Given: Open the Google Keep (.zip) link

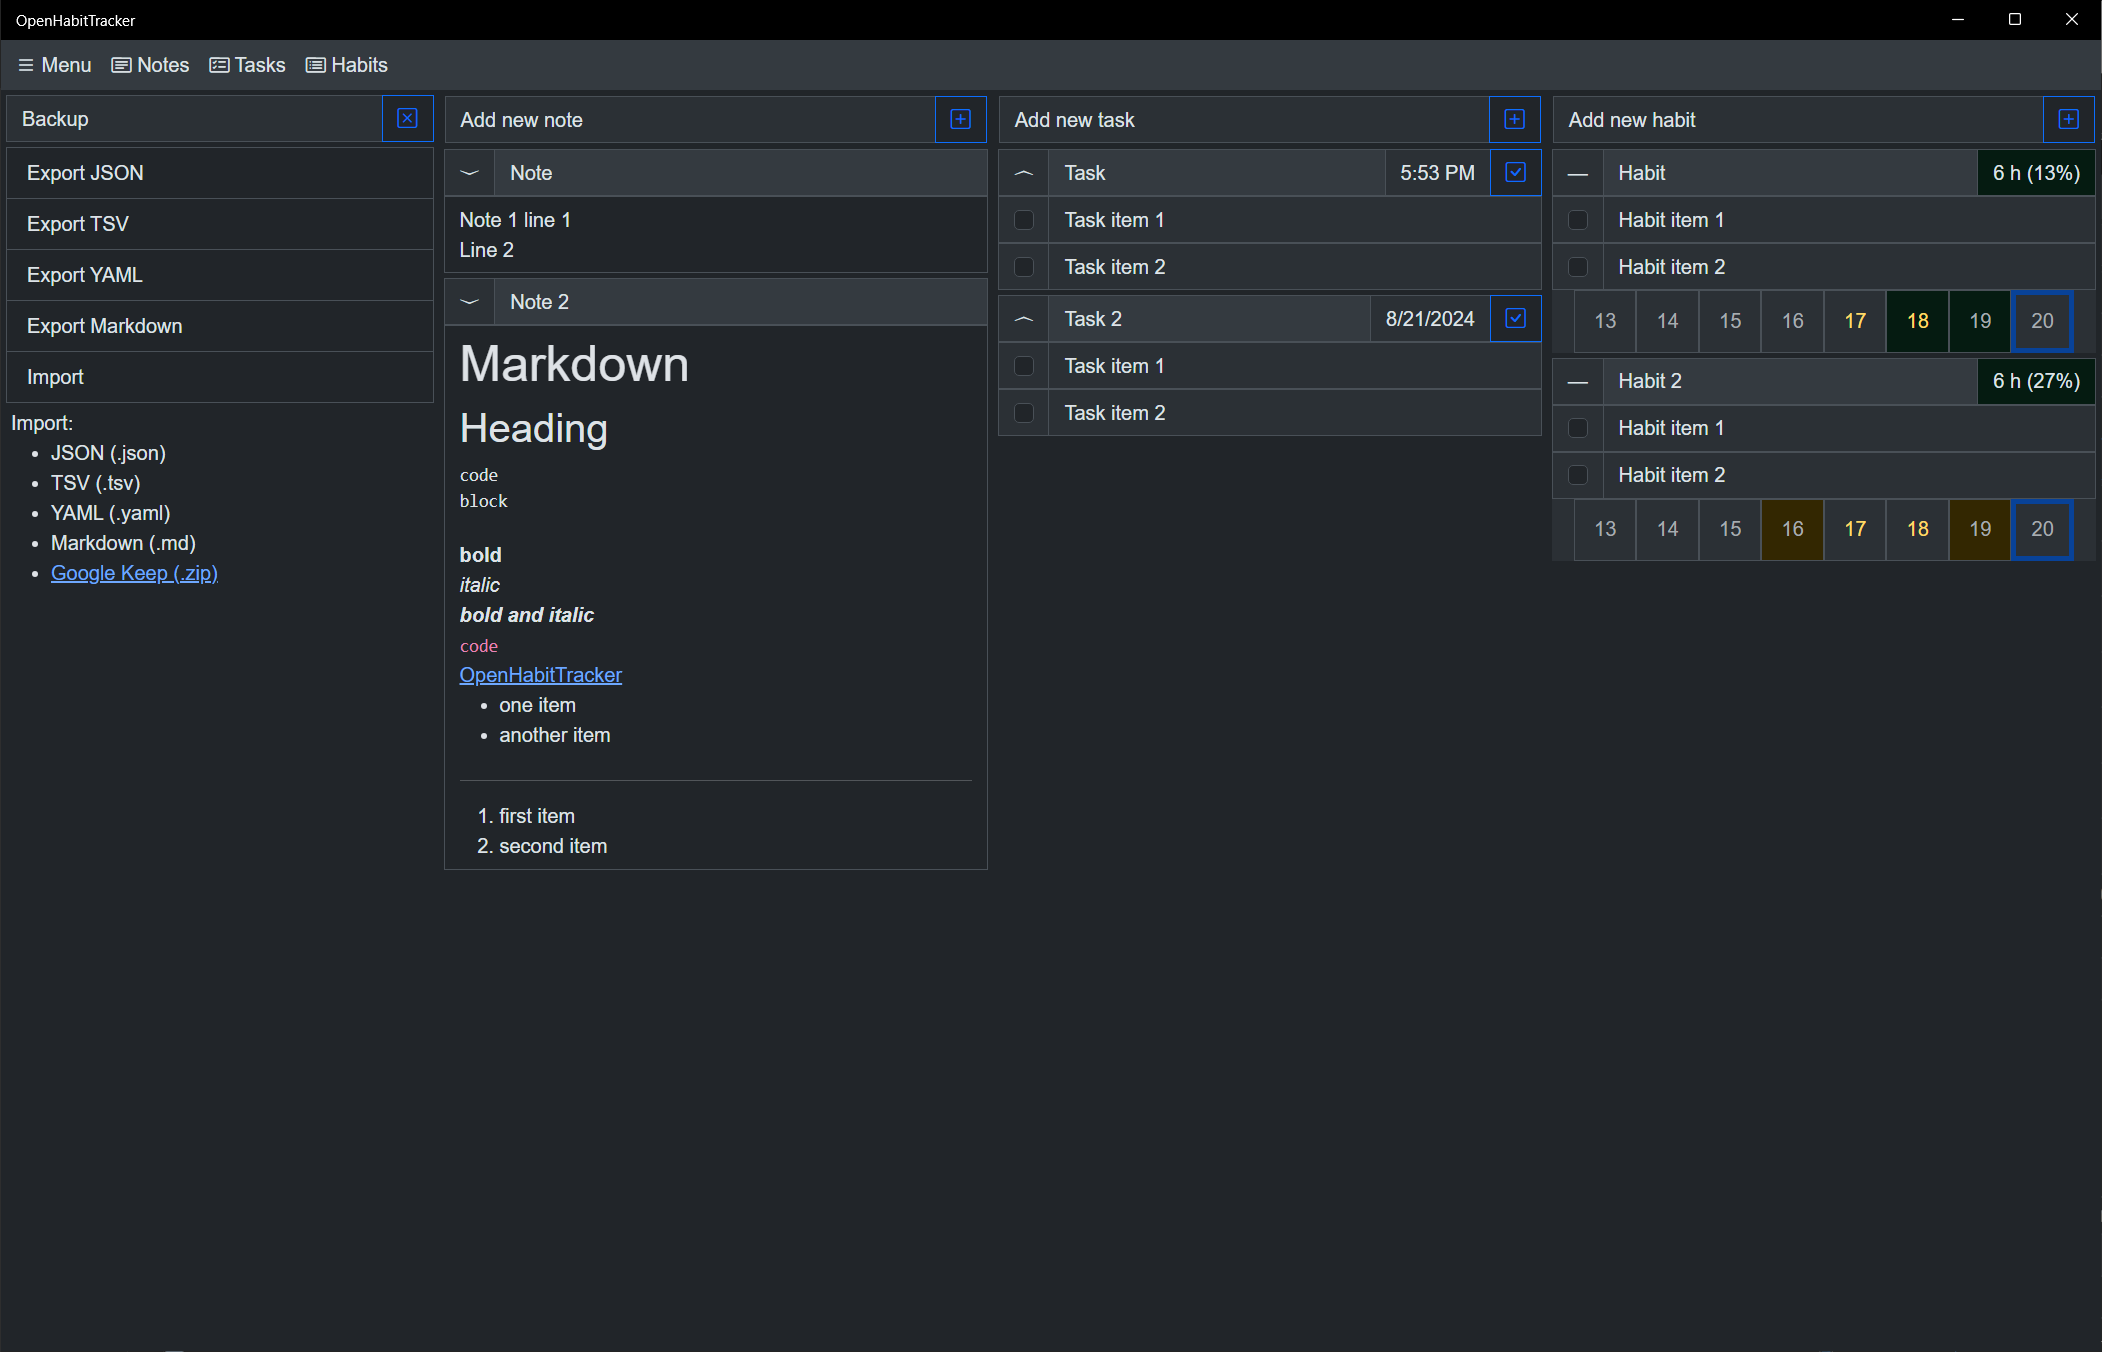Looking at the screenshot, I should click(134, 573).
